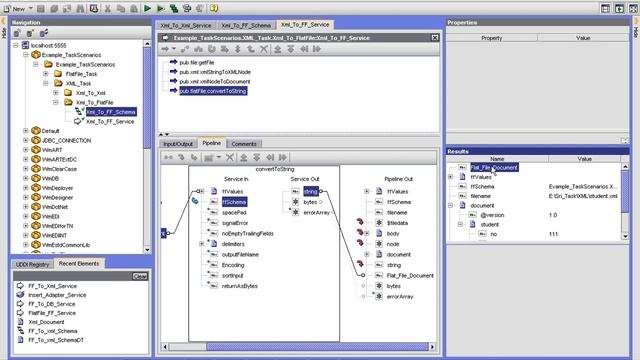Close the Xml_To_FF_Service editor pane
Viewport: 640px width, 360px height.
435,38
